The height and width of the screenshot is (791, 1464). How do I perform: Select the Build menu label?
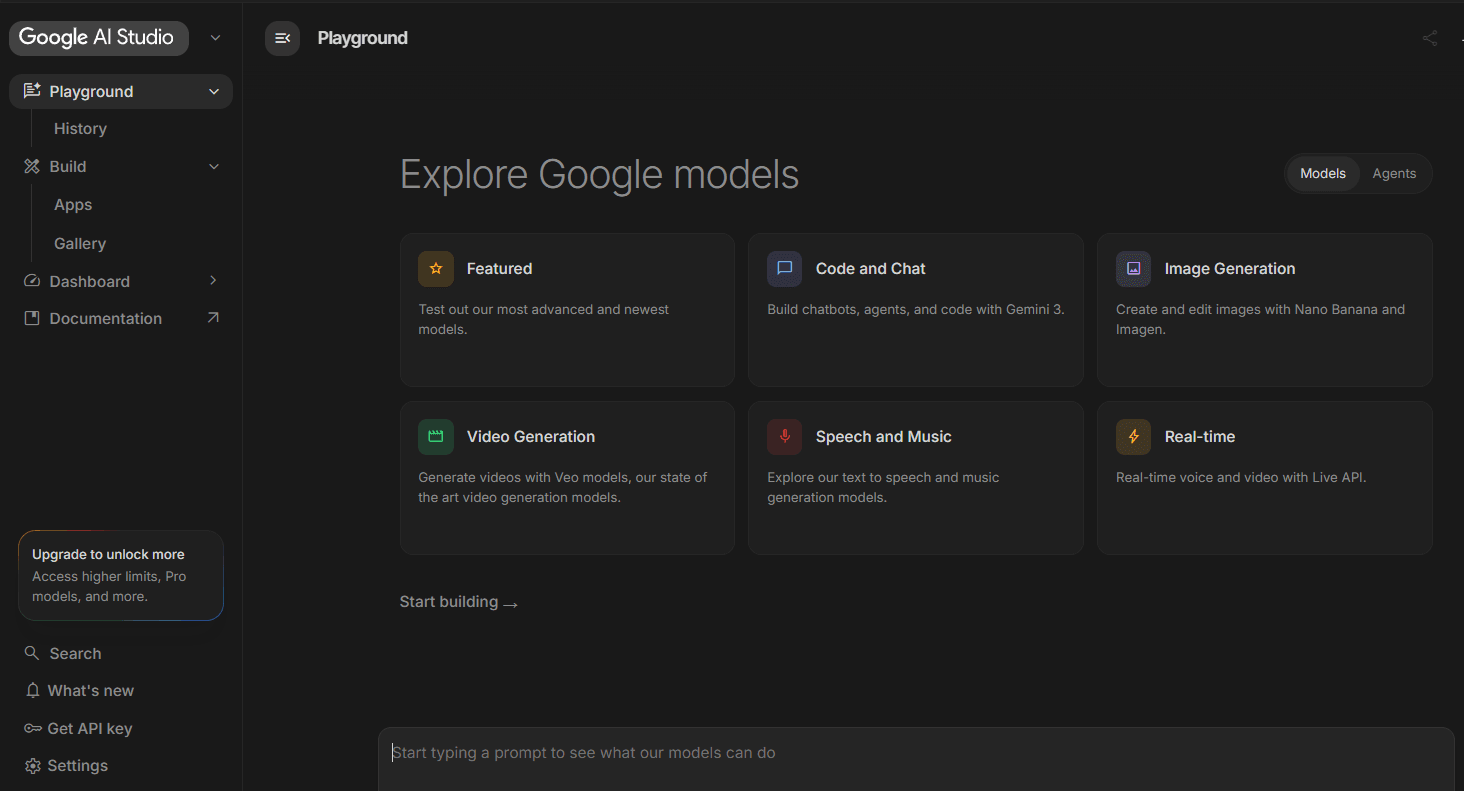68,166
